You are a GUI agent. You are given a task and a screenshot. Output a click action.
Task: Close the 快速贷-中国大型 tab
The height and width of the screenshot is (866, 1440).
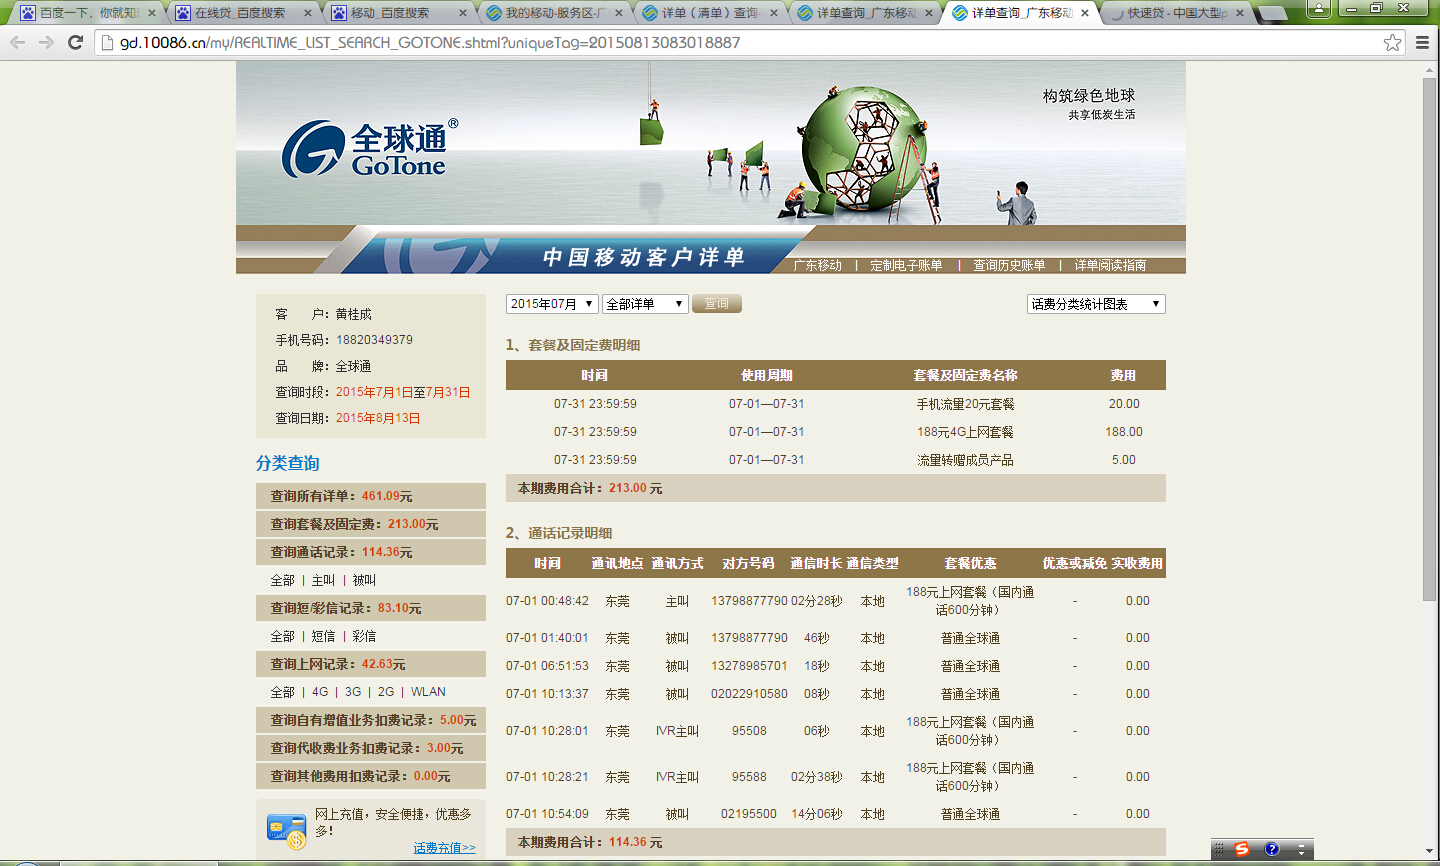point(1241,13)
